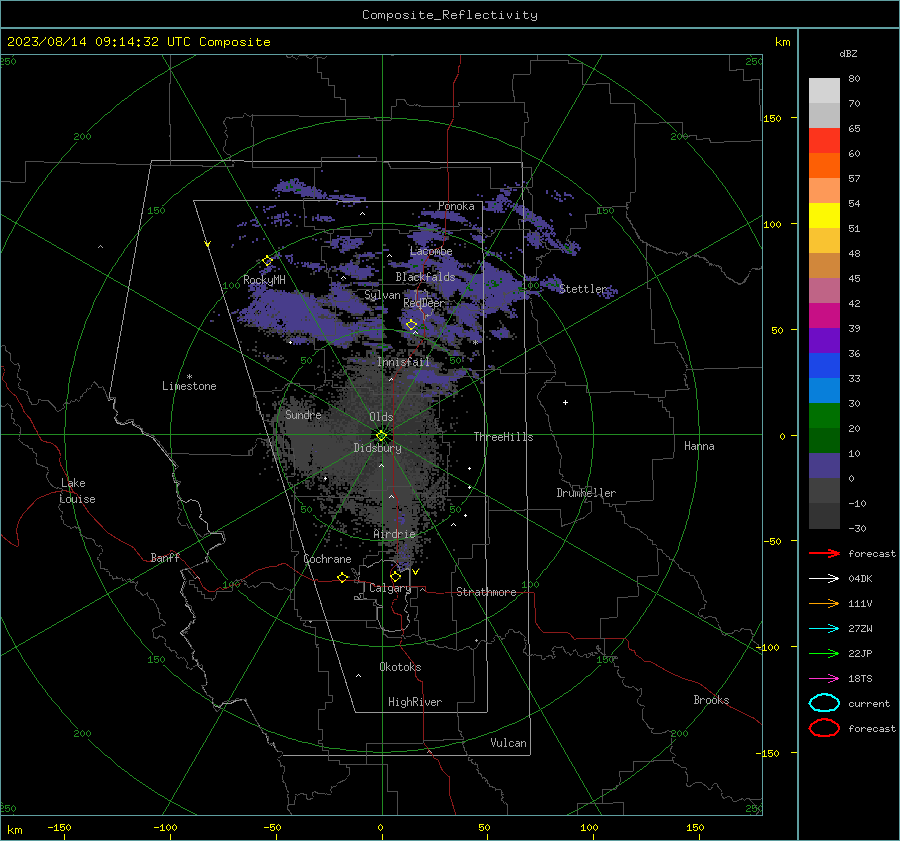Click the dBZ legend heading
The width and height of the screenshot is (900, 841).
click(x=848, y=53)
